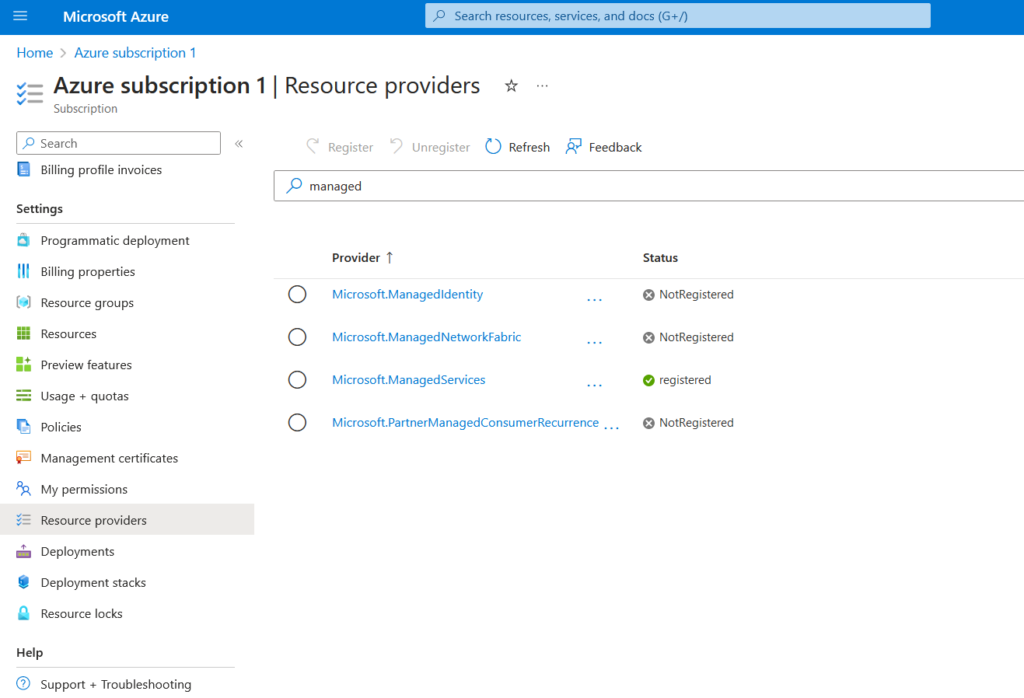Click the Home breadcrumb link
Screen dimensions: 1024x698
click(35, 53)
